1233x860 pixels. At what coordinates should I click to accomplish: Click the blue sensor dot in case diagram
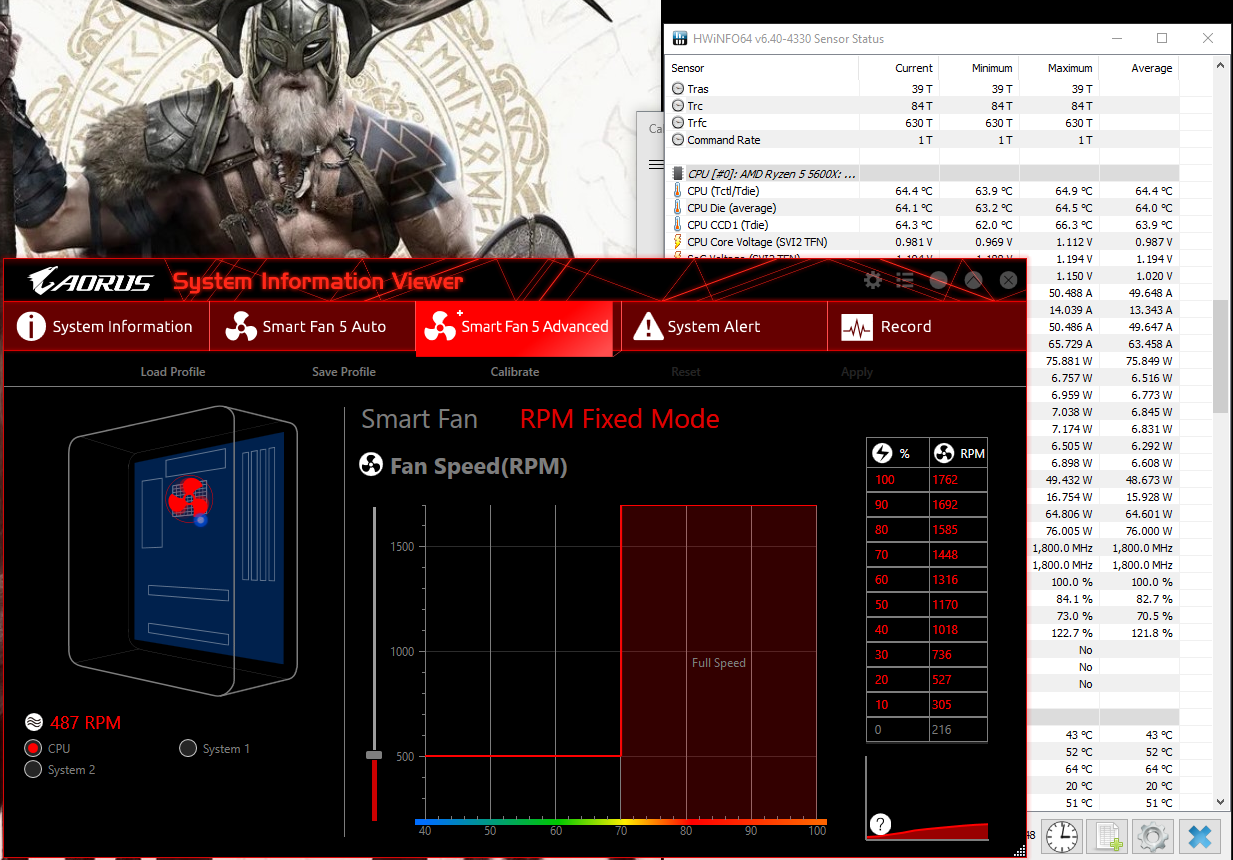pos(200,520)
